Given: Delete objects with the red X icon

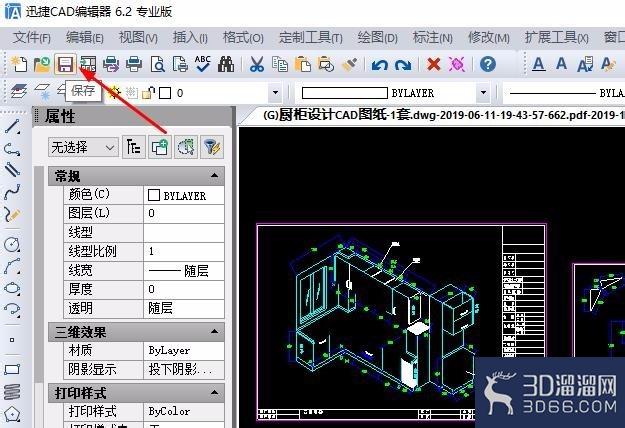Looking at the screenshot, I should coord(434,64).
